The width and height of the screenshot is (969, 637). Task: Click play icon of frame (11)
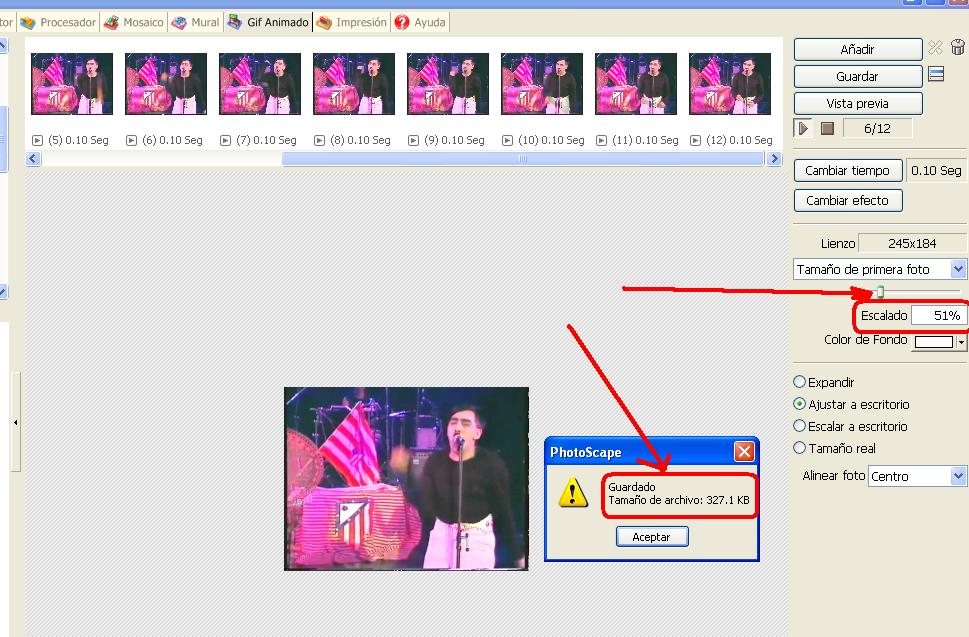[601, 140]
